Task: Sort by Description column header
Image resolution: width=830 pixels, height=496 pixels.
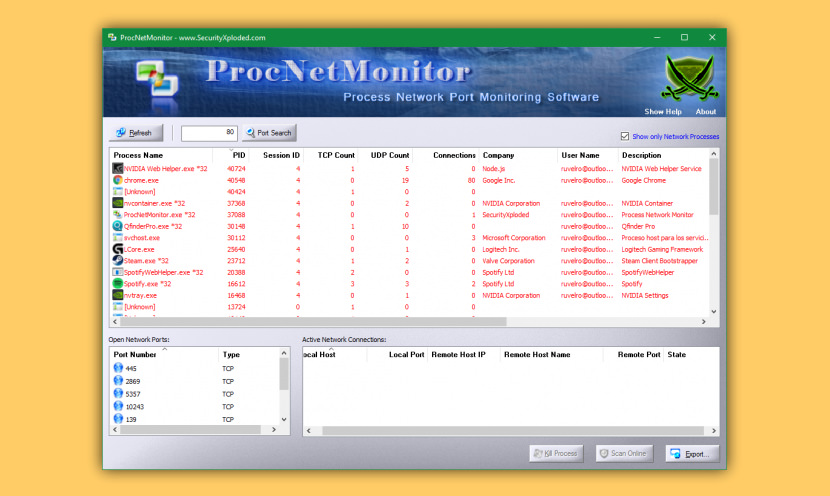Action: (x=664, y=155)
